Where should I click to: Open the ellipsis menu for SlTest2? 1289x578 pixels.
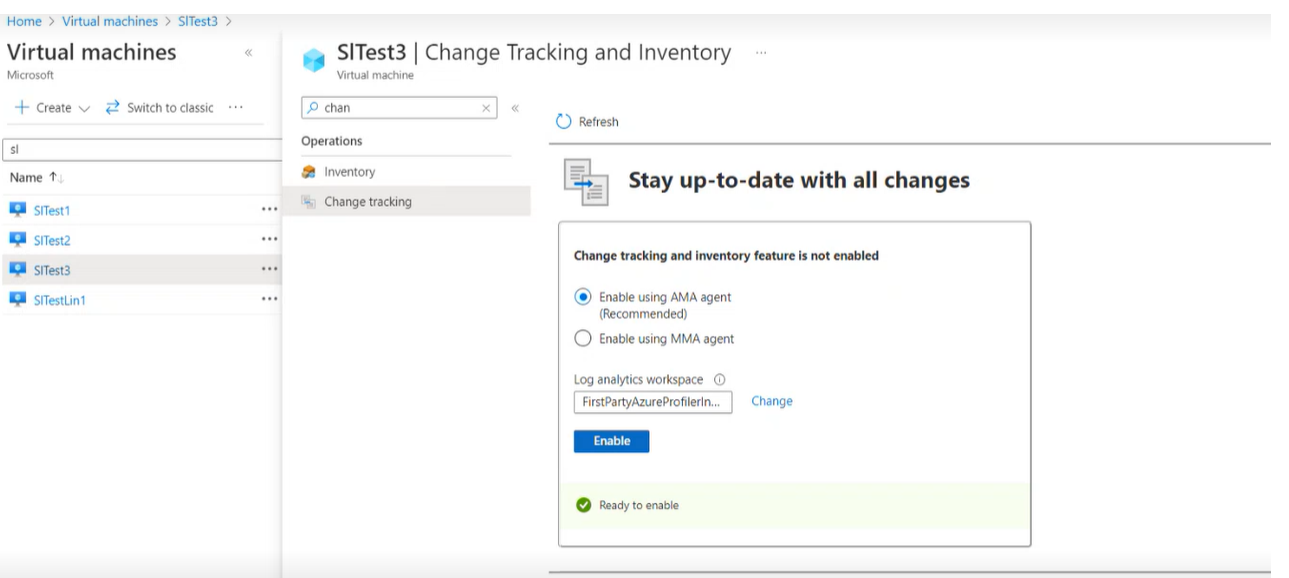point(269,240)
